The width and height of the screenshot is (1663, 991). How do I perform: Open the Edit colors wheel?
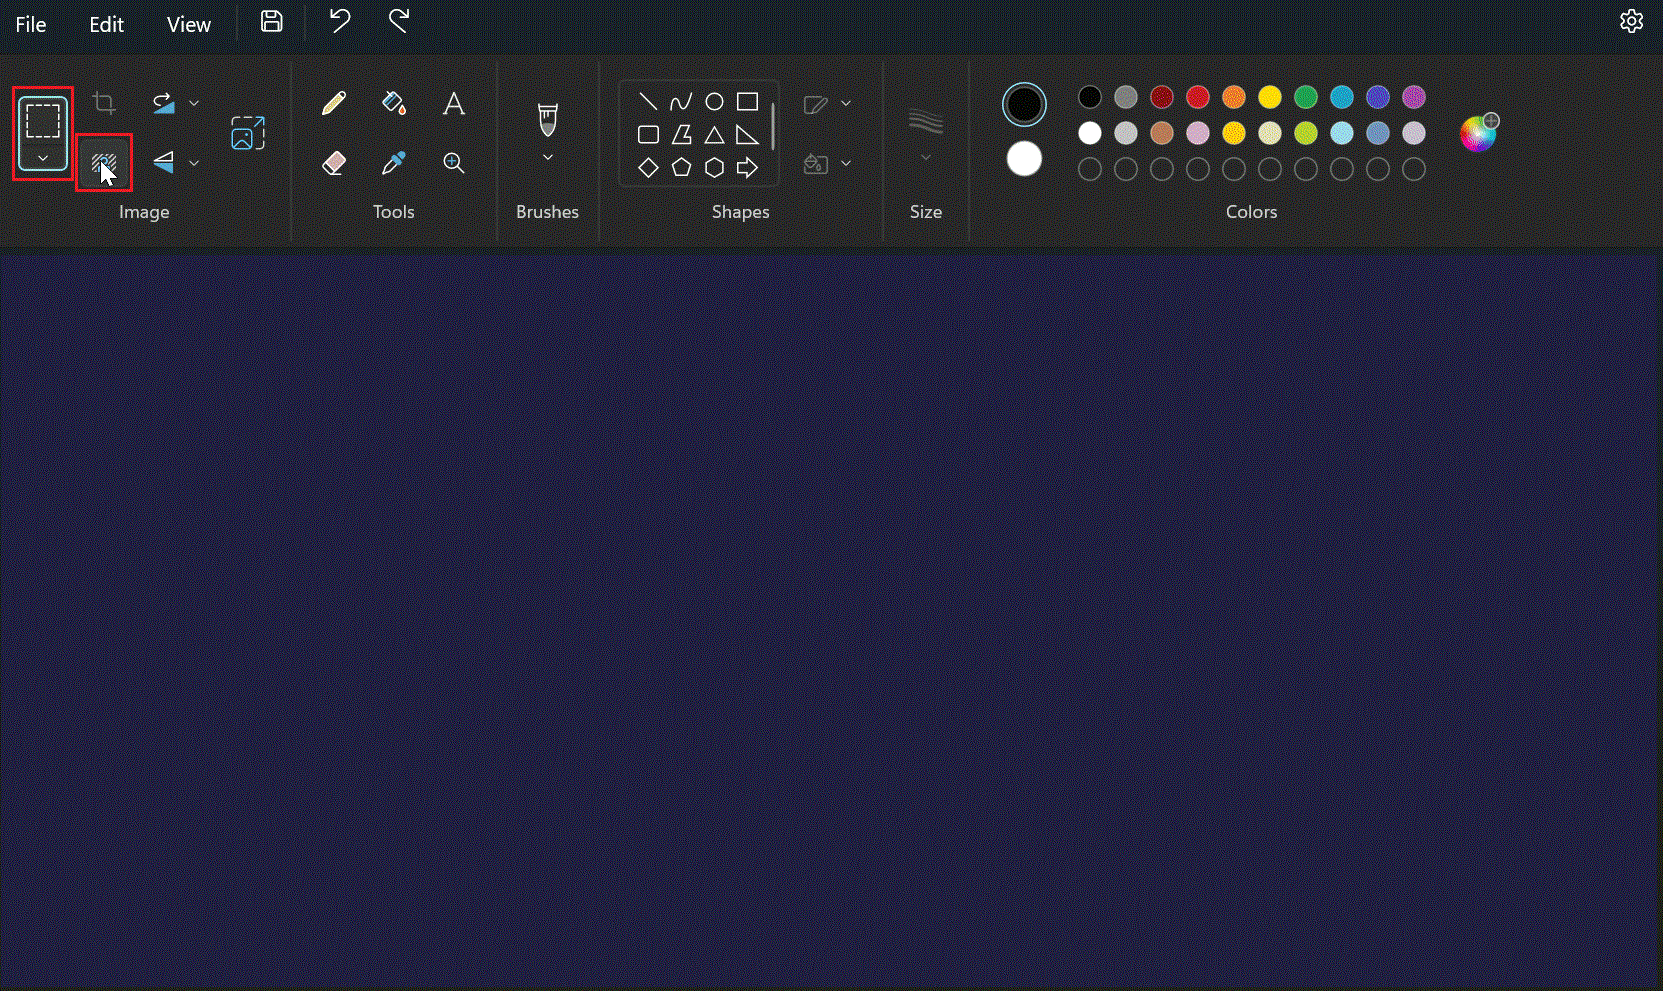coord(1479,132)
